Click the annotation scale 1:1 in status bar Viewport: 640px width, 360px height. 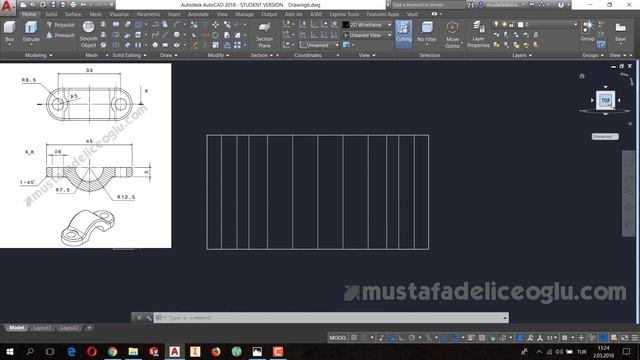[x=552, y=338]
